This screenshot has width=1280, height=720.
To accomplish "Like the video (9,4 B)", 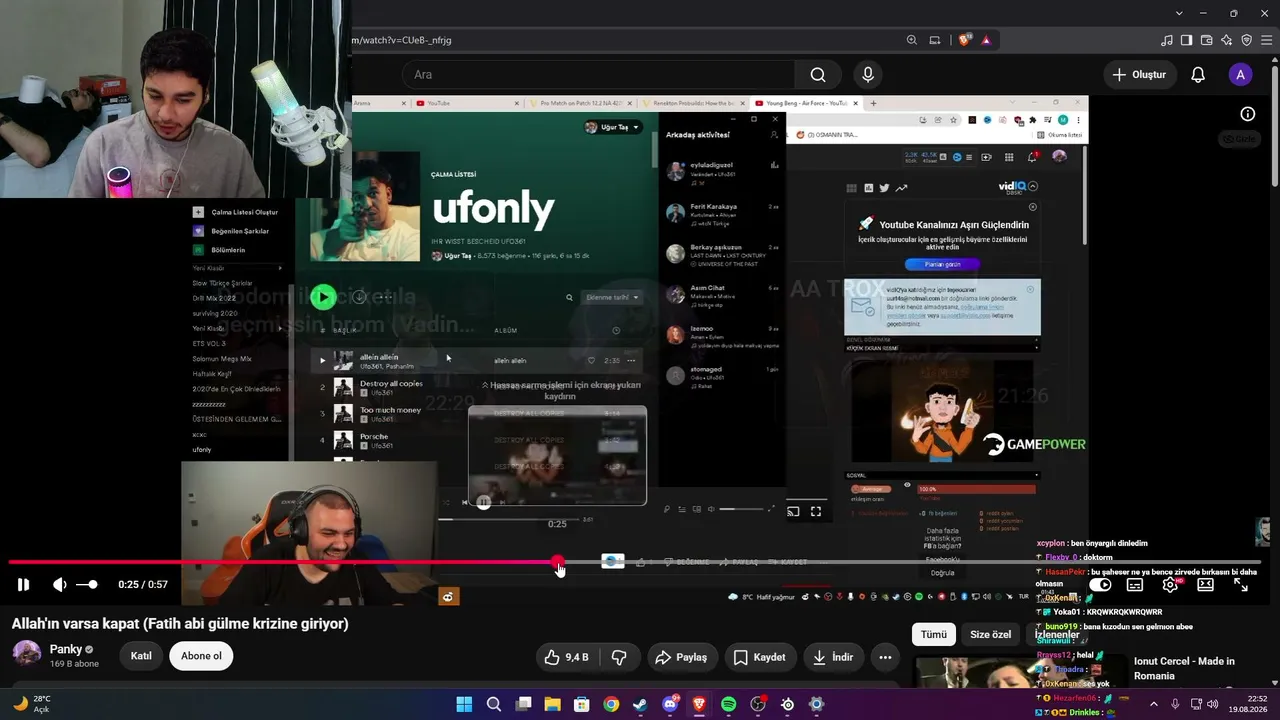I will pyautogui.click(x=566, y=657).
